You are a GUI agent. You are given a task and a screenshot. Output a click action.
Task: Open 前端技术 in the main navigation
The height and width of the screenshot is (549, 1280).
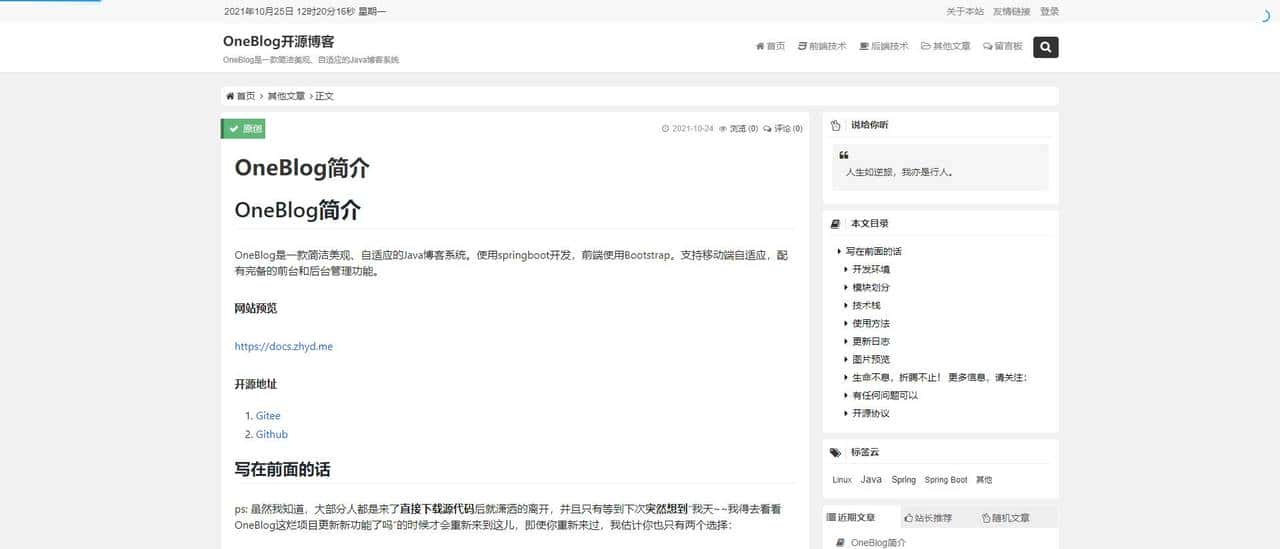(x=822, y=46)
